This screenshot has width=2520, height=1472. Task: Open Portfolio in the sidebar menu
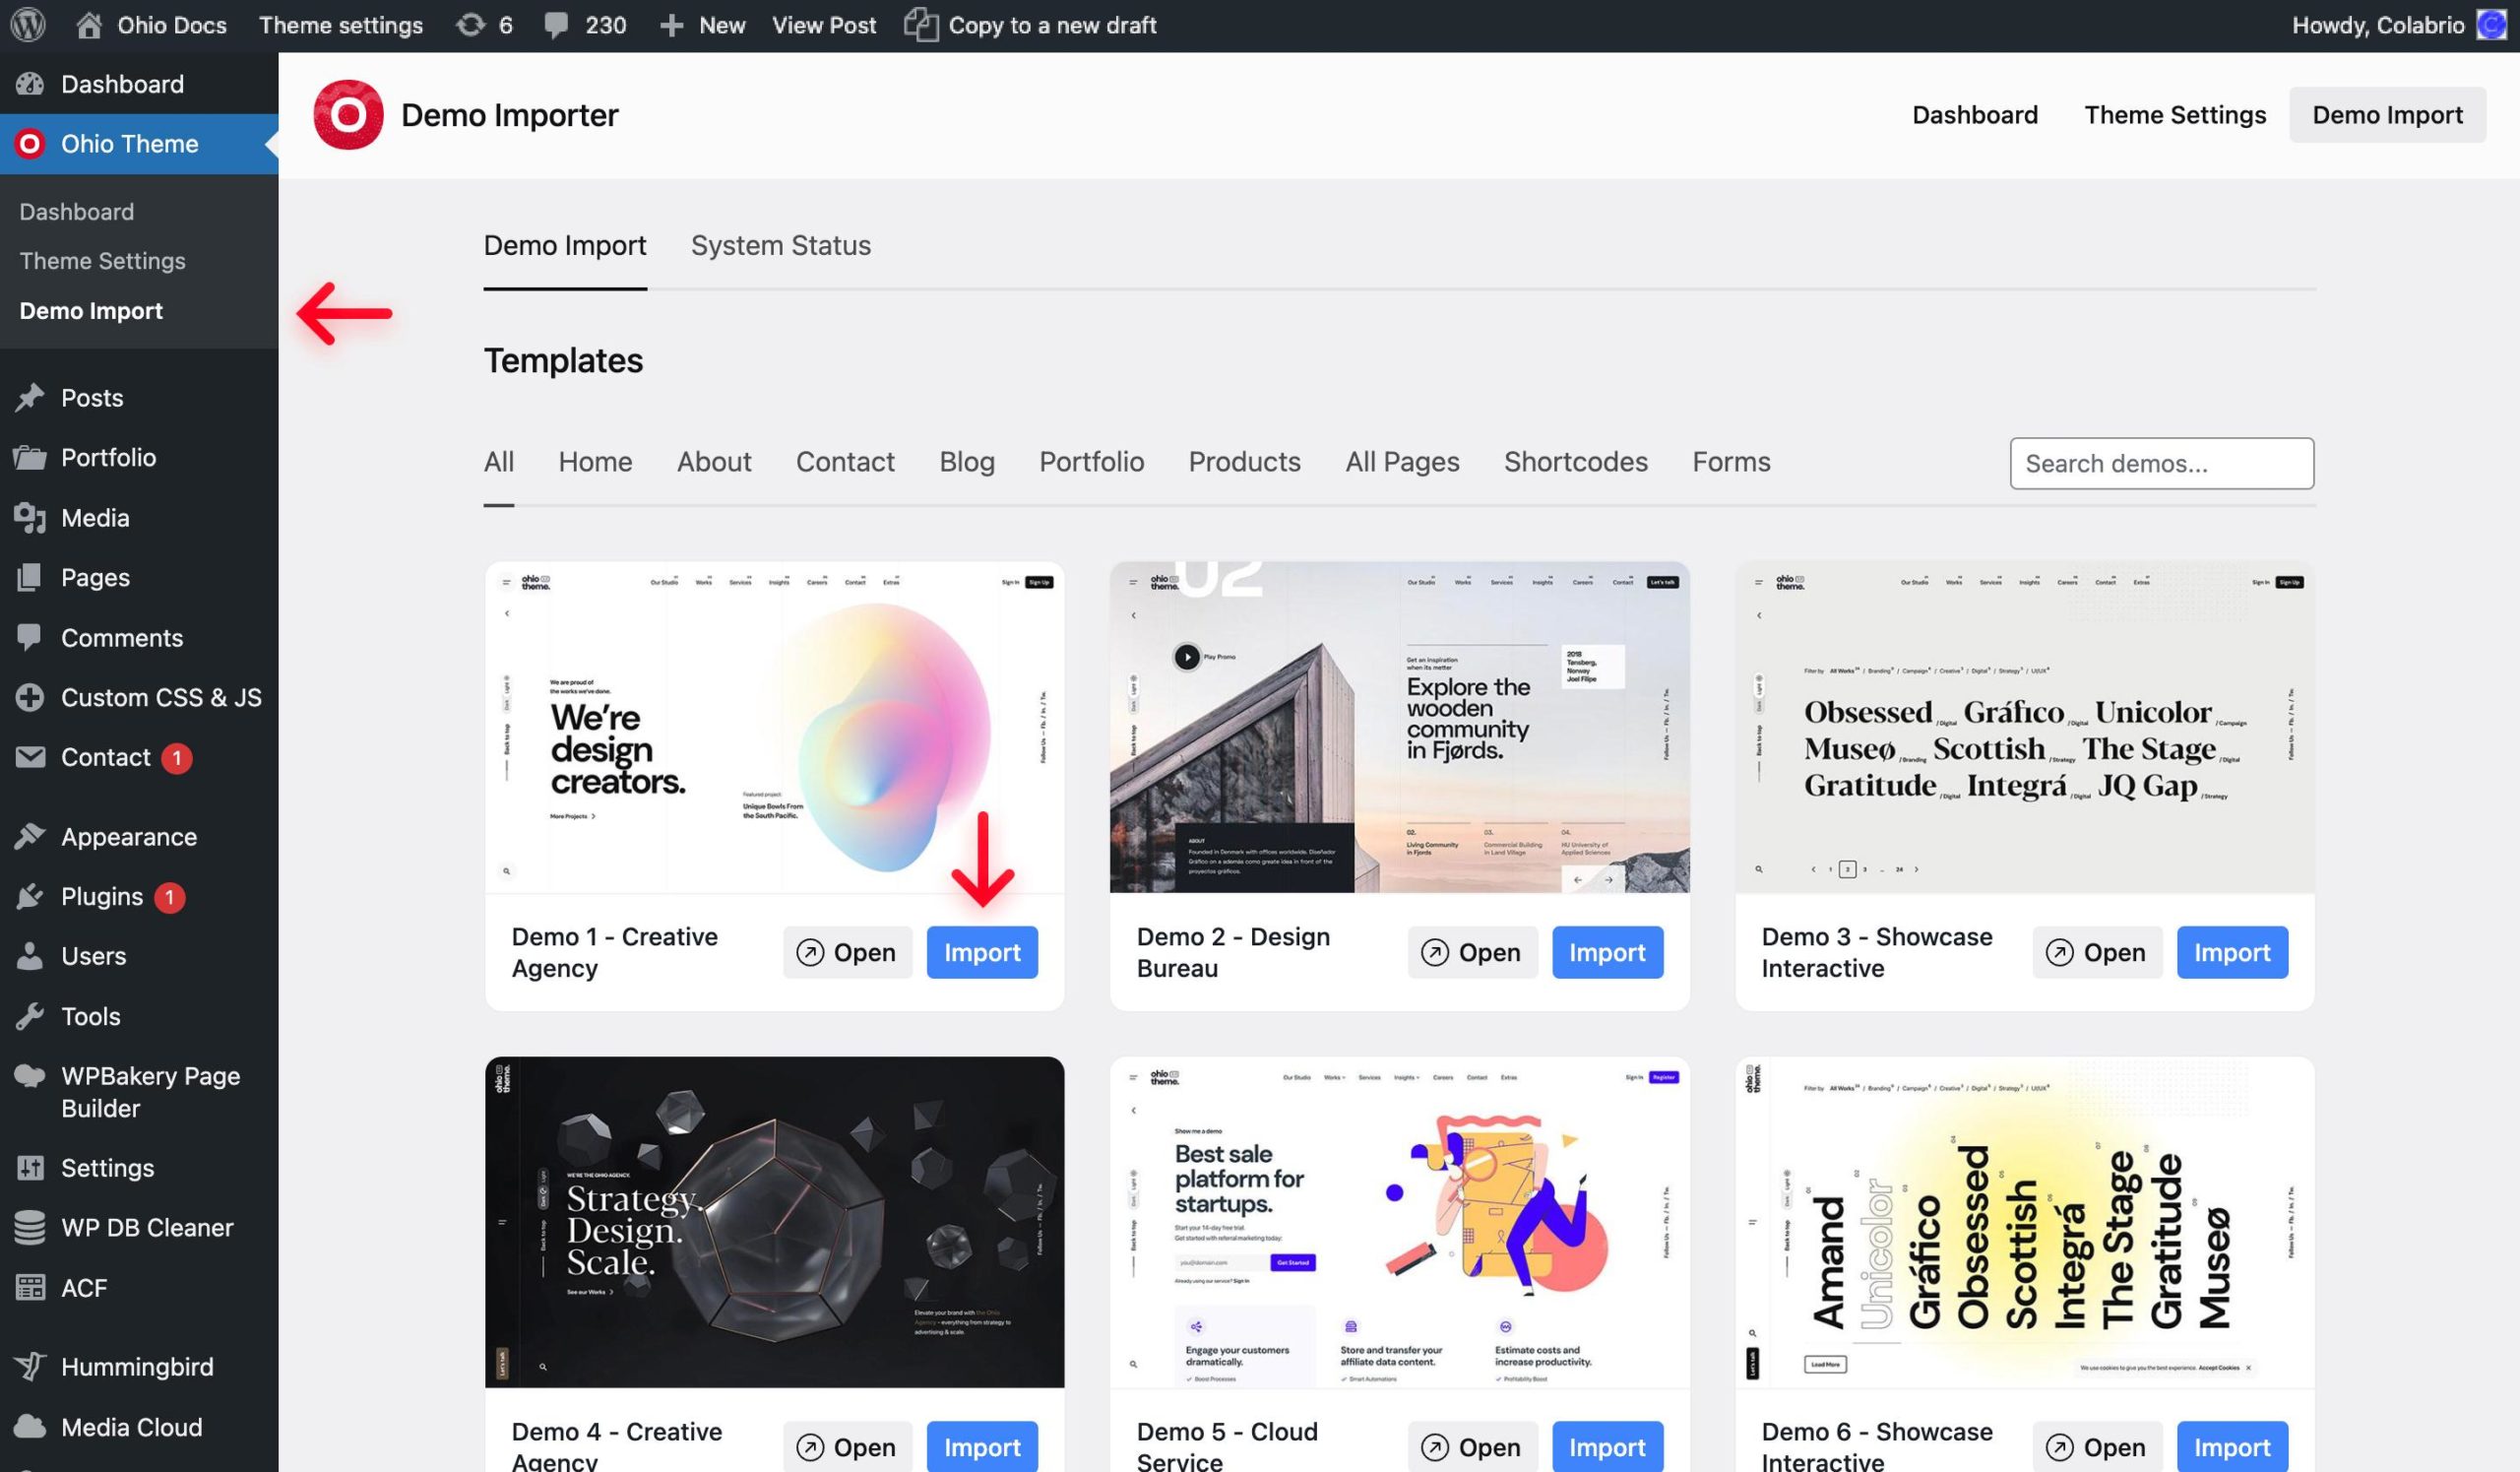108,458
